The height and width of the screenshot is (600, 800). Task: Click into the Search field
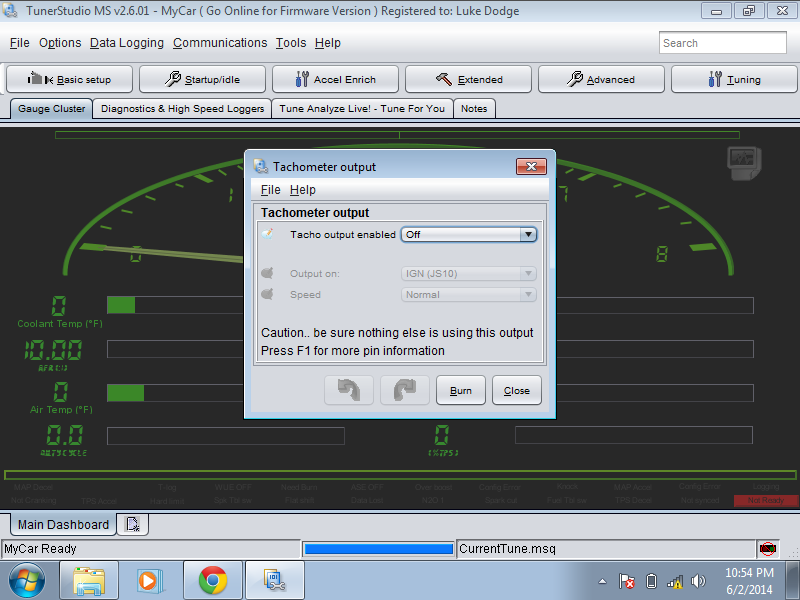(722, 43)
